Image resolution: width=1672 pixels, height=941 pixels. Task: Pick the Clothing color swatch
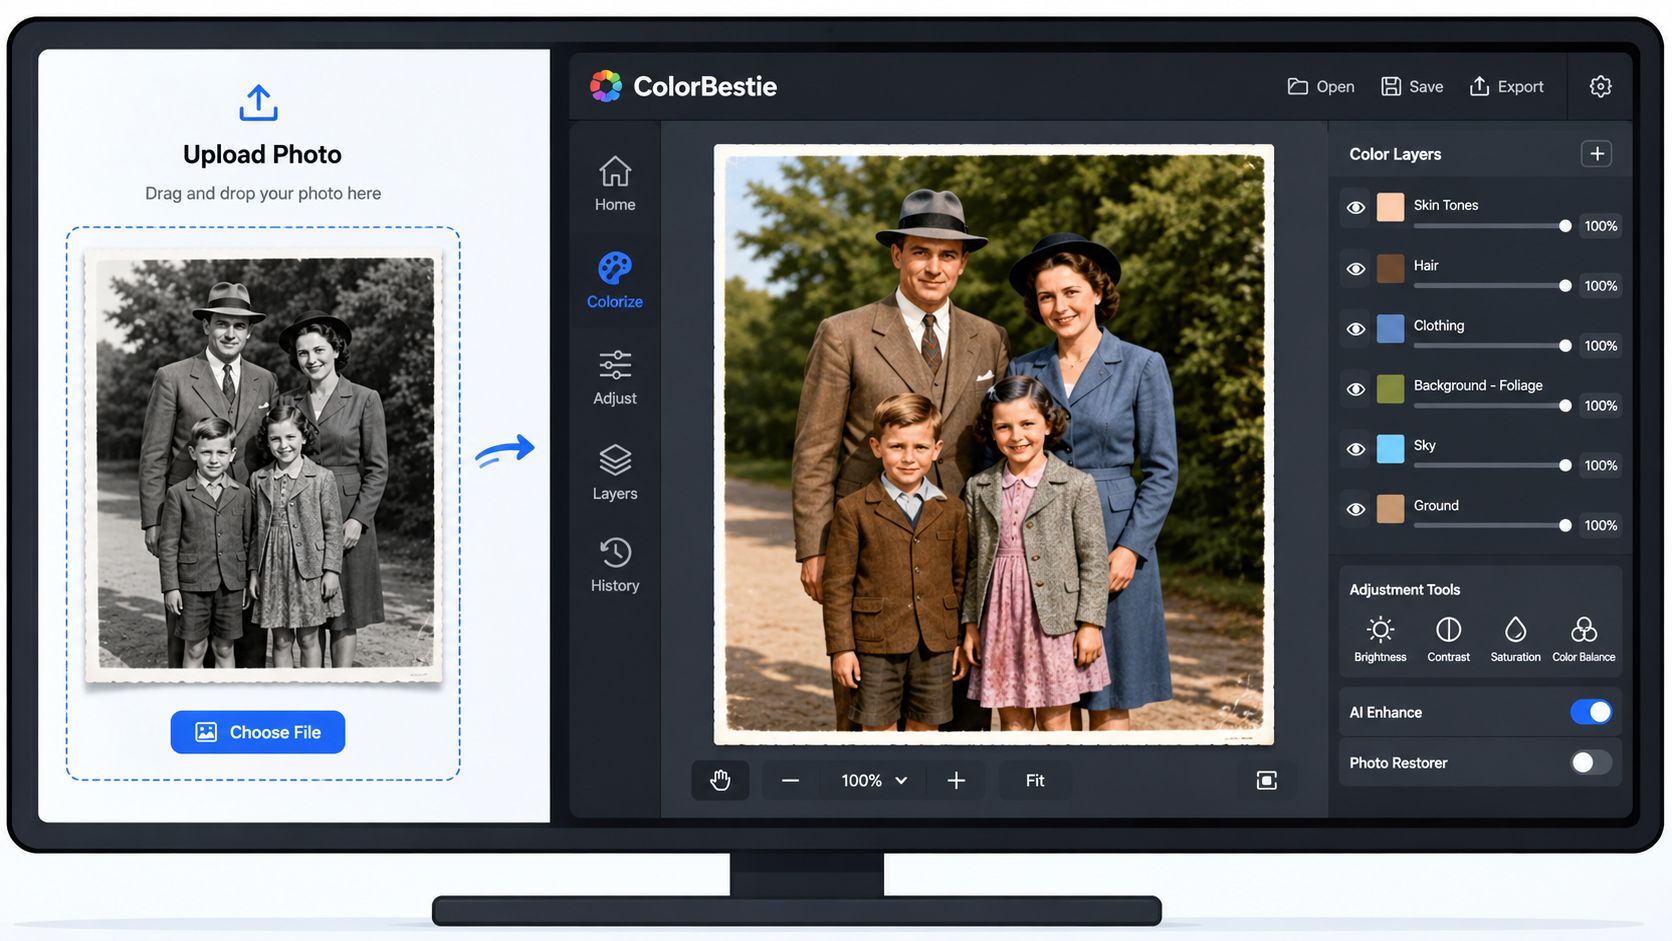pyautogui.click(x=1390, y=328)
